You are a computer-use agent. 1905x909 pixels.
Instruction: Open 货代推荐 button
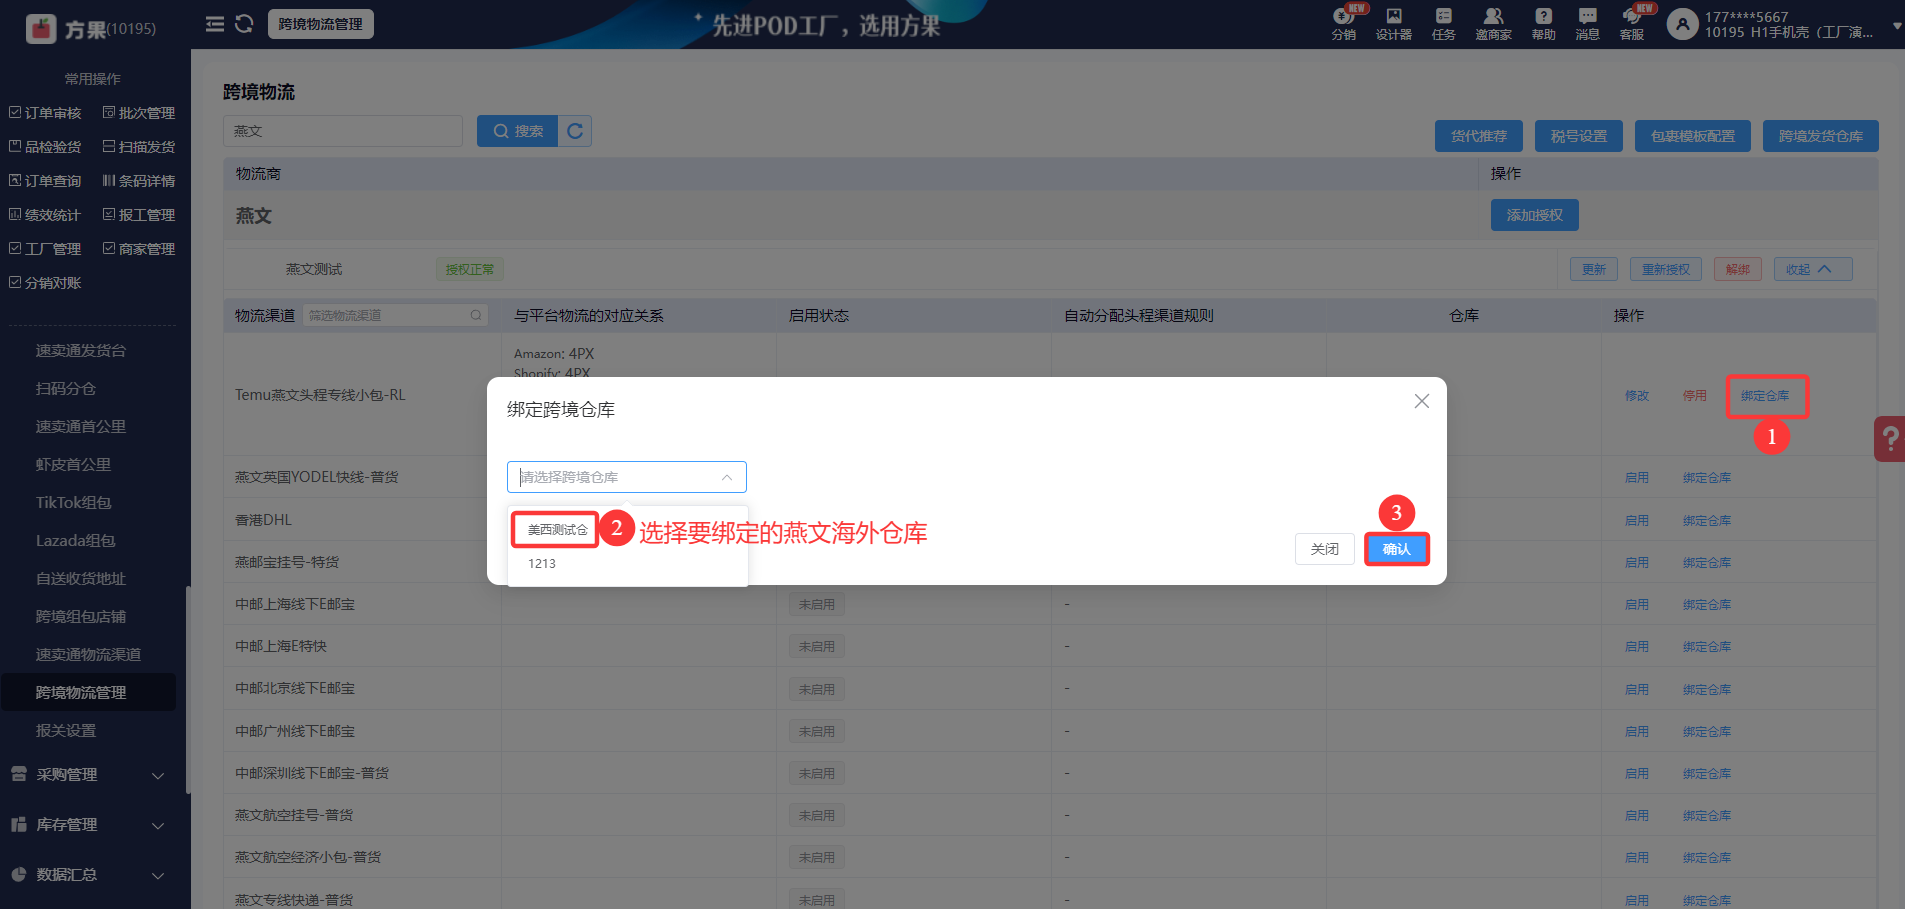click(1479, 136)
